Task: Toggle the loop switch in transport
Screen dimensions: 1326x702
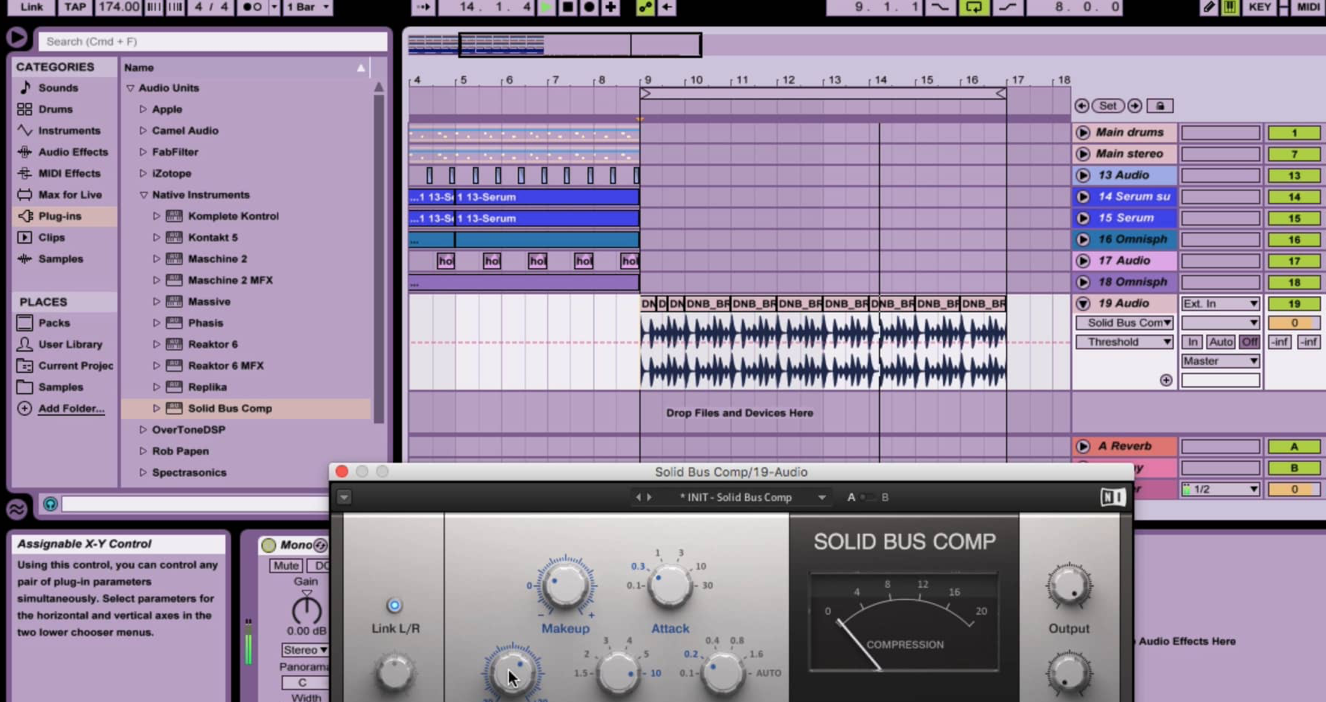Action: [972, 7]
